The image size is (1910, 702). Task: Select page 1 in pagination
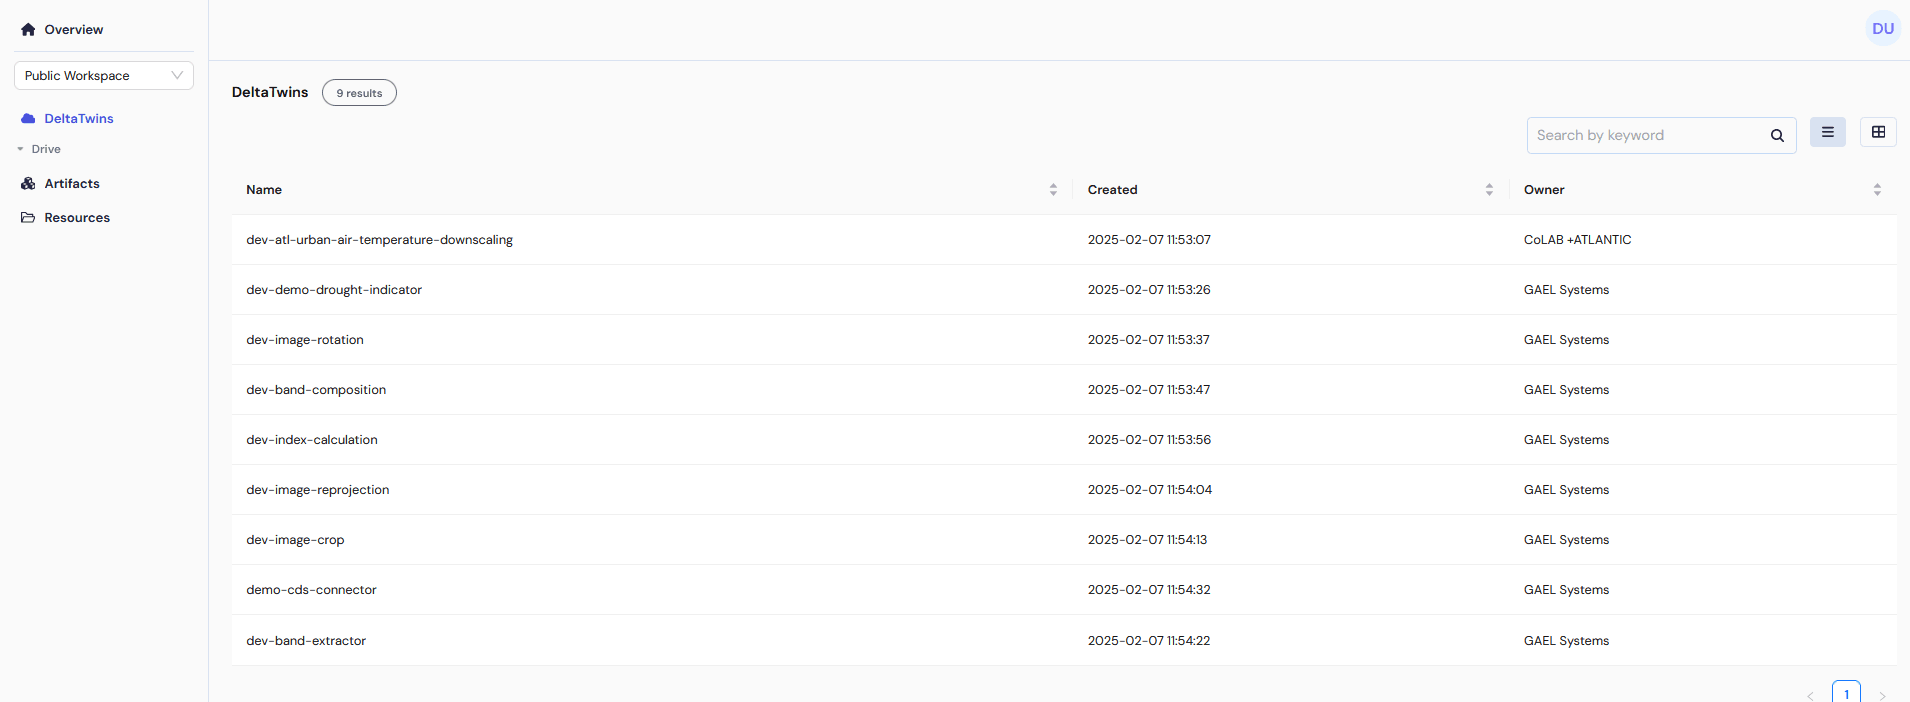click(x=1846, y=693)
